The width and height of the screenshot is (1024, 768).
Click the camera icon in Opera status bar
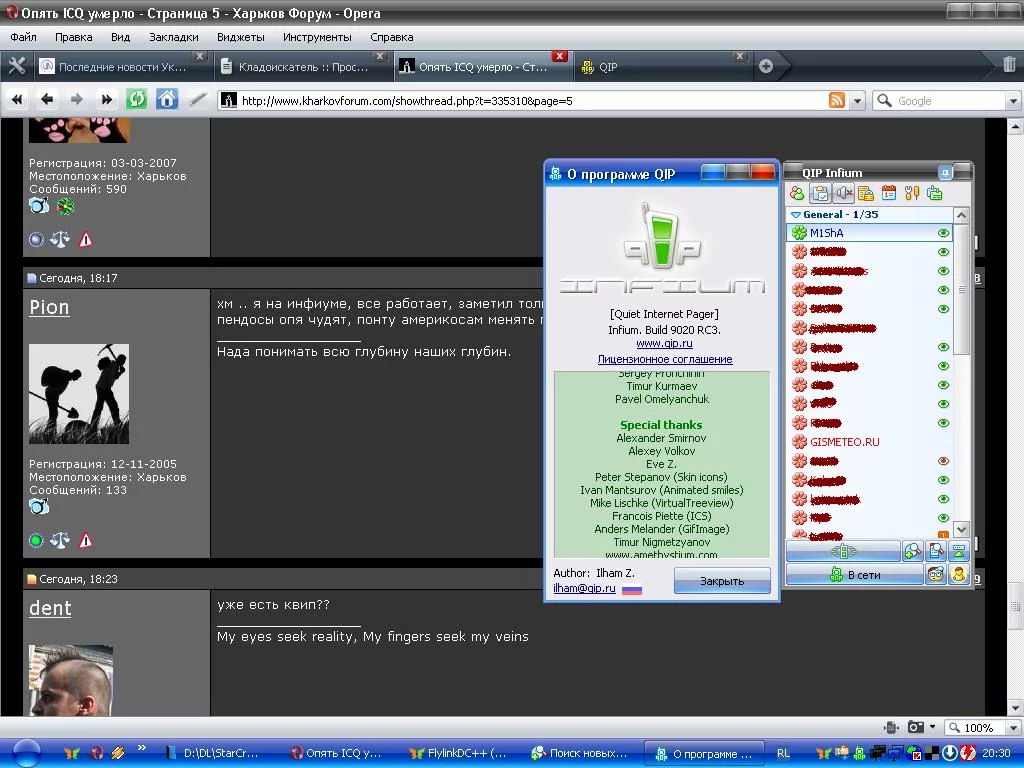tap(916, 728)
